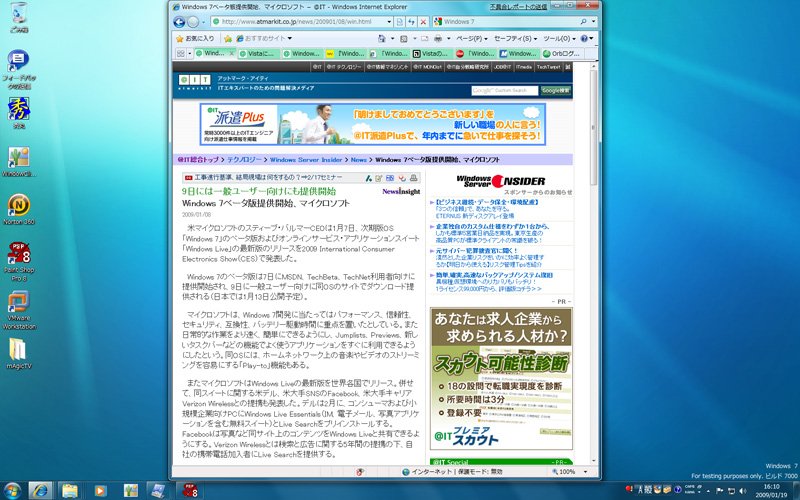
Task: Click the article print tool icon
Action: (x=413, y=178)
